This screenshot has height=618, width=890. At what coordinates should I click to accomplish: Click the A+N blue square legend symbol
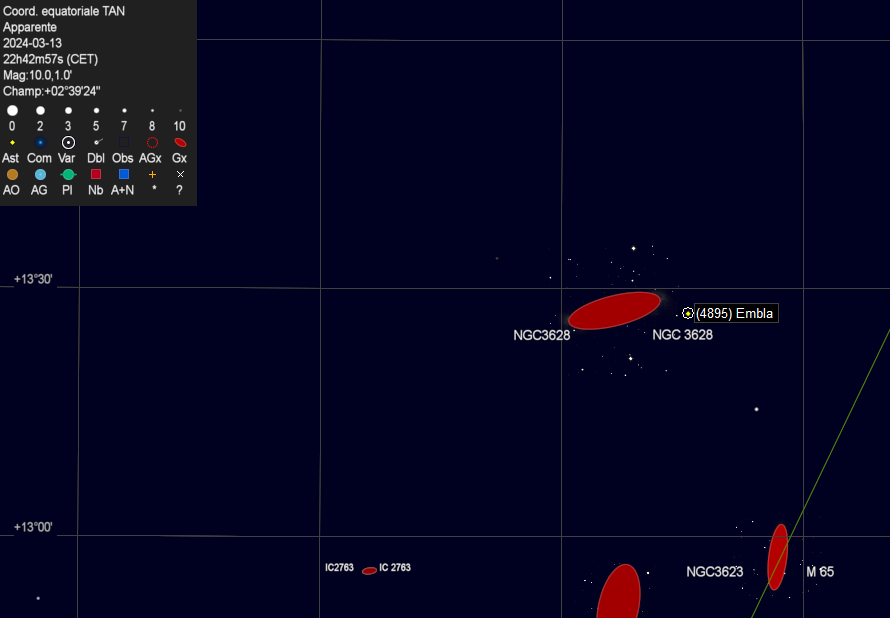point(124,174)
